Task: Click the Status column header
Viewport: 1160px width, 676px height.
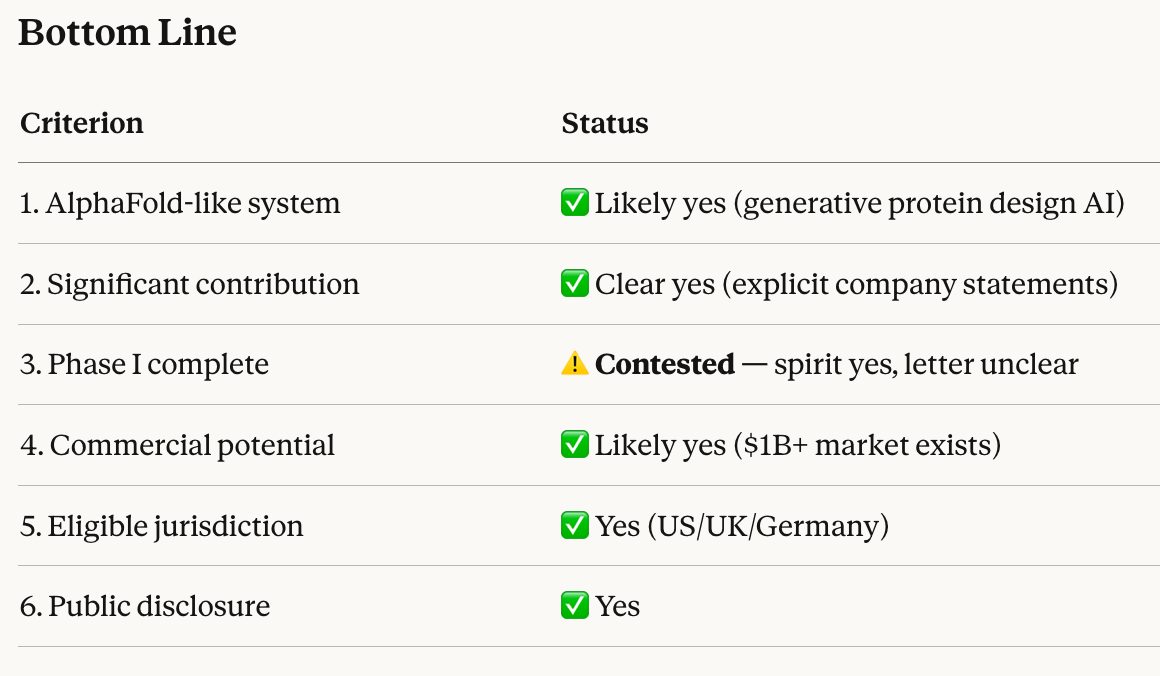Action: click(x=605, y=123)
